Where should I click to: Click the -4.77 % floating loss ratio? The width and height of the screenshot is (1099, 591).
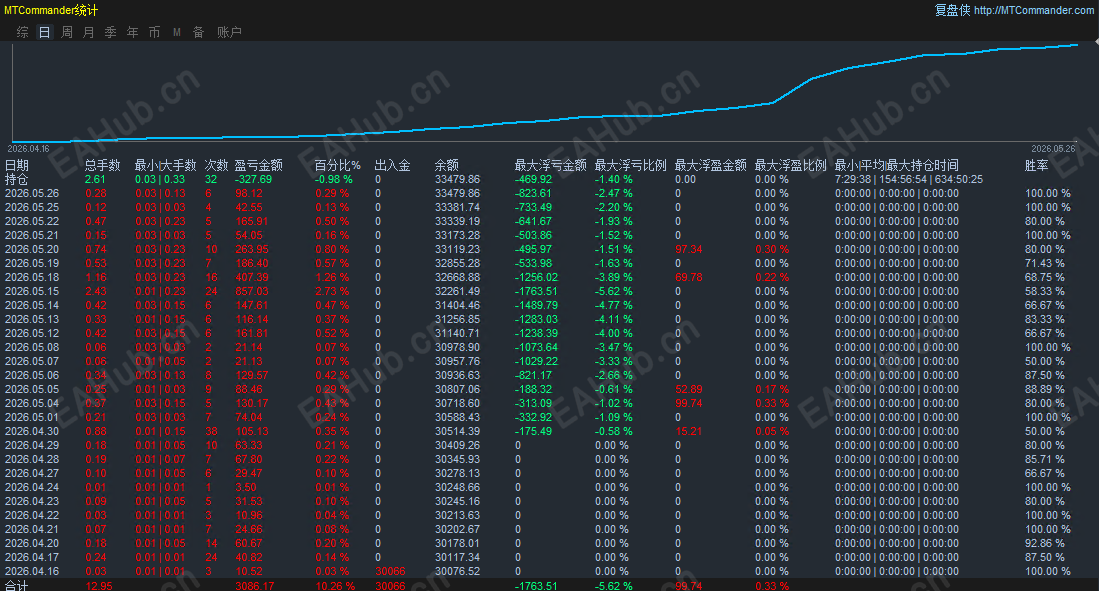click(614, 306)
